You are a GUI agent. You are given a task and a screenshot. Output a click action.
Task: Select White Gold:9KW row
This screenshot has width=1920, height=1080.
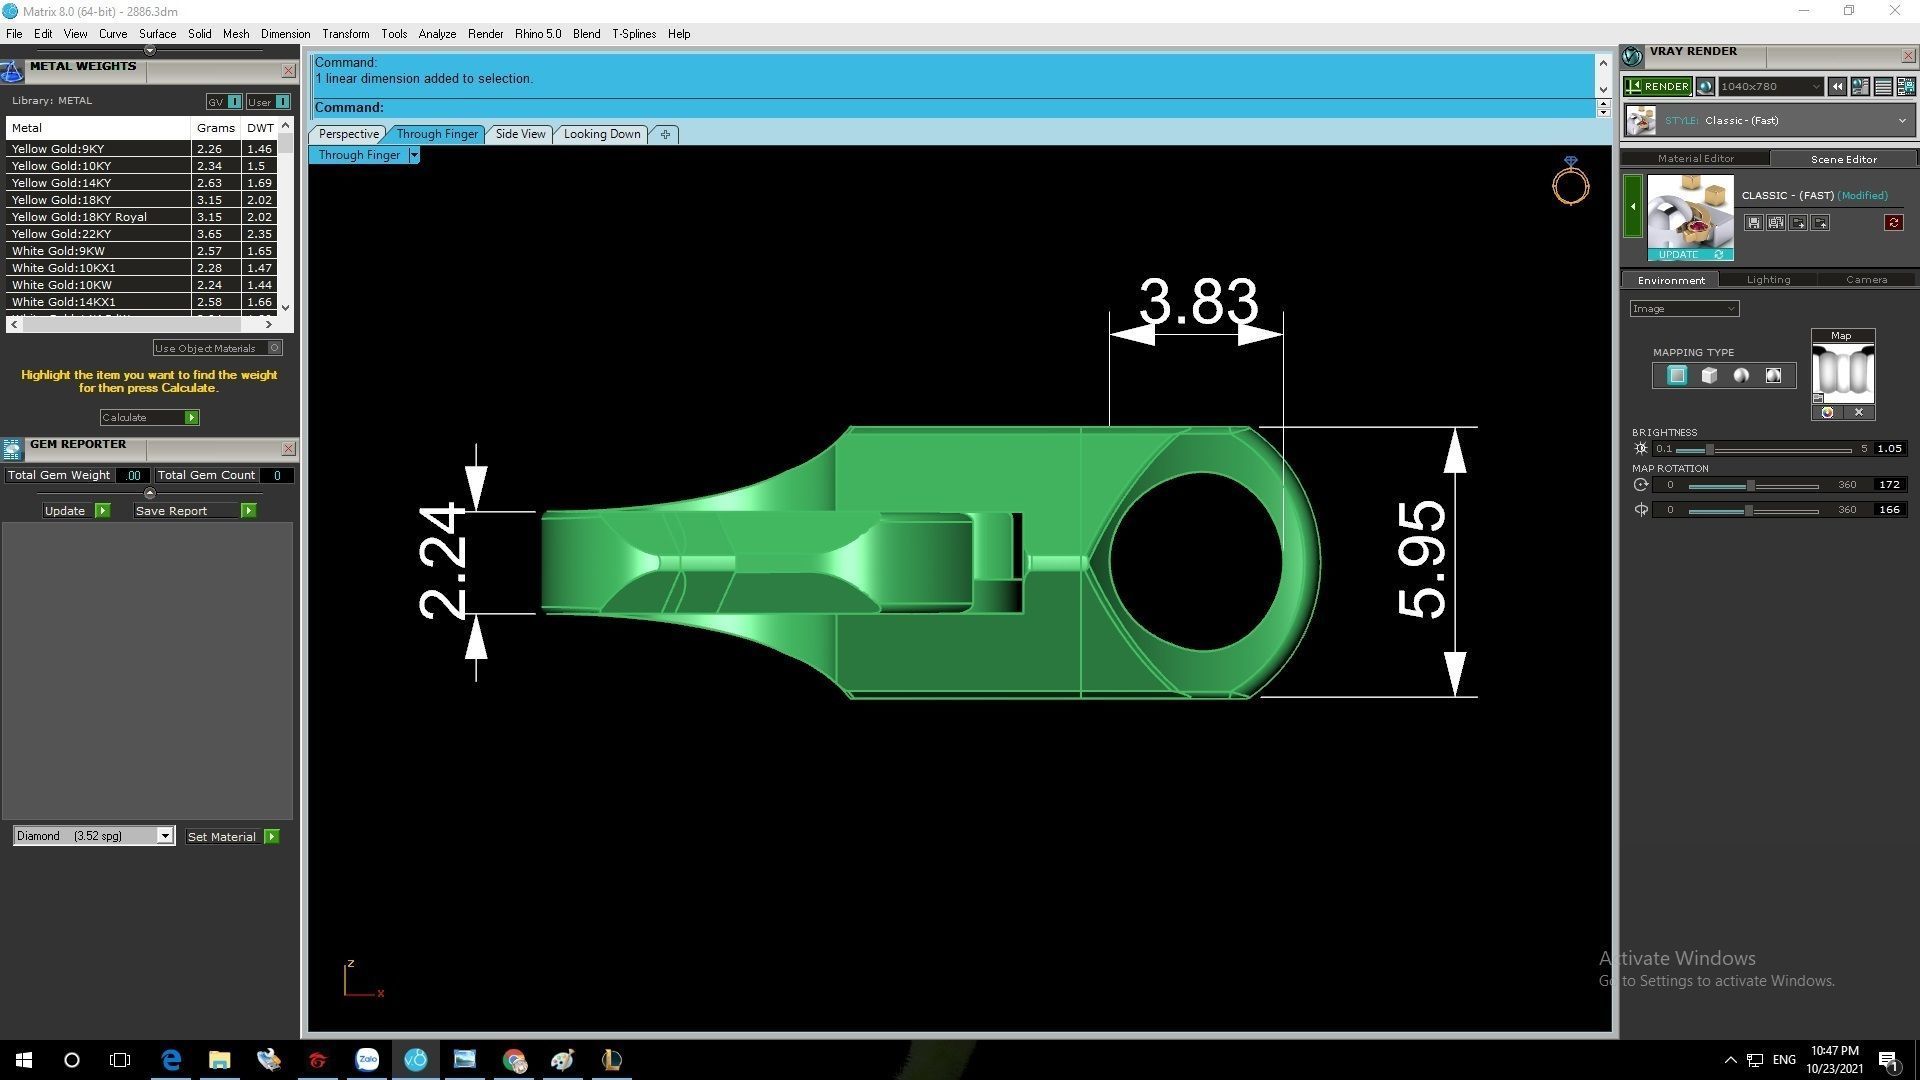[x=141, y=251]
